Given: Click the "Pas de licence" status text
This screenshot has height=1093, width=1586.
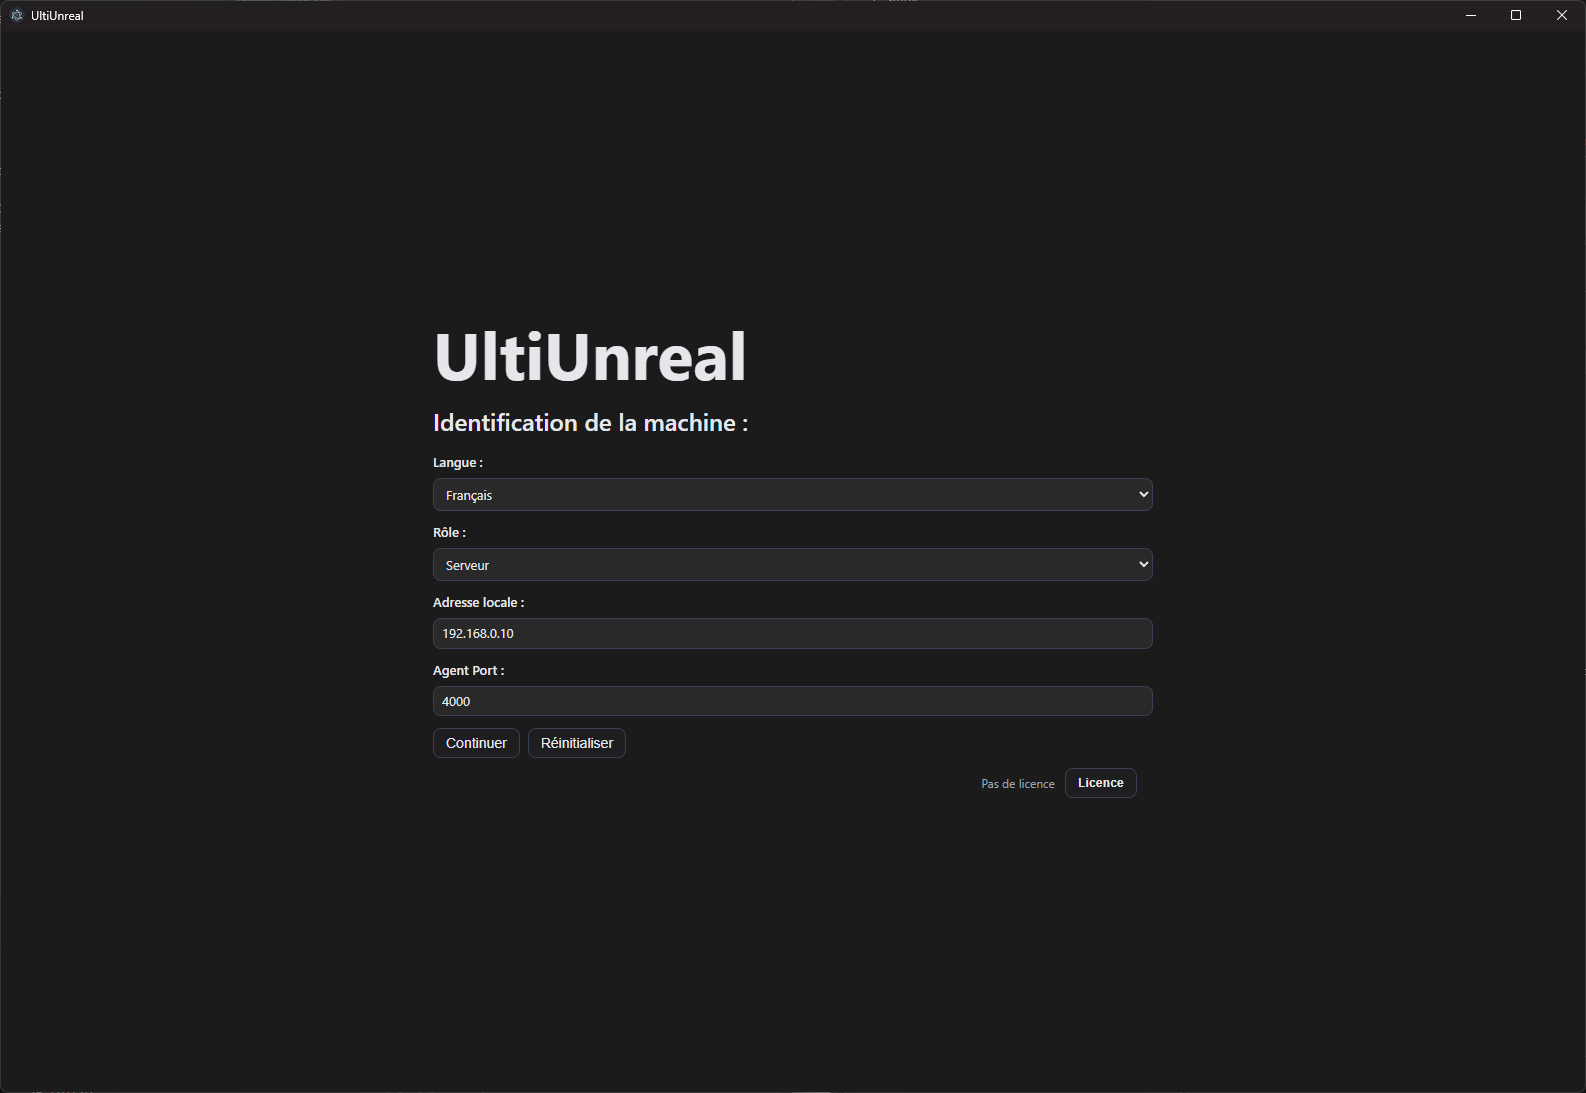Looking at the screenshot, I should tap(1017, 784).
